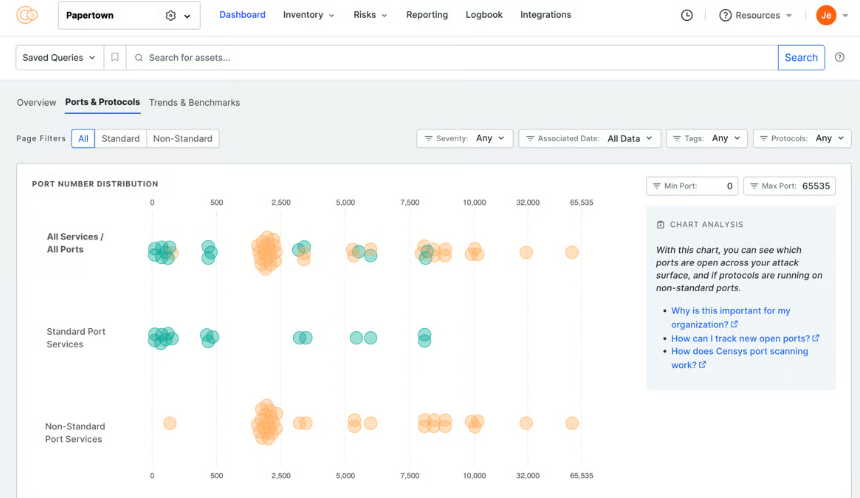Switch page filter to Standard
The image size is (860, 498).
pos(120,138)
